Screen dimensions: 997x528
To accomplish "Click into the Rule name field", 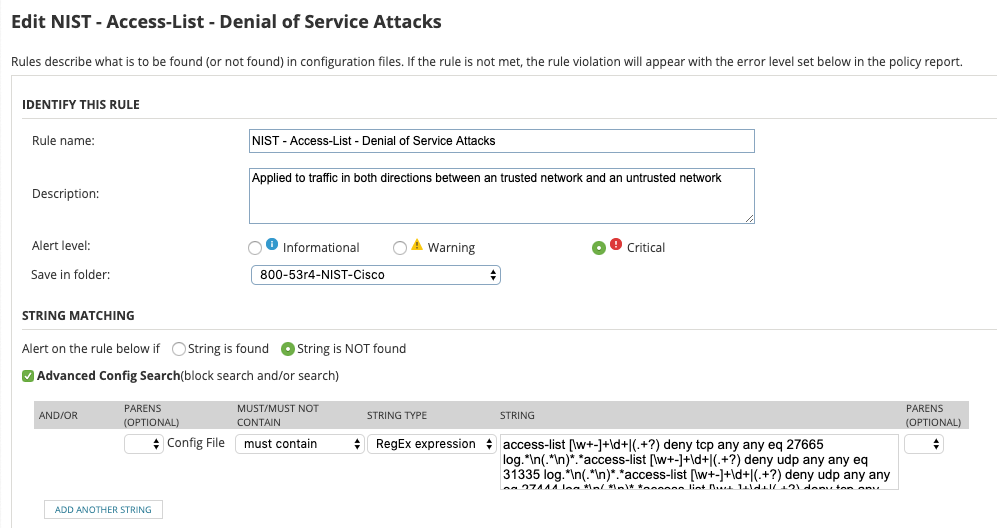I will tap(501, 141).
